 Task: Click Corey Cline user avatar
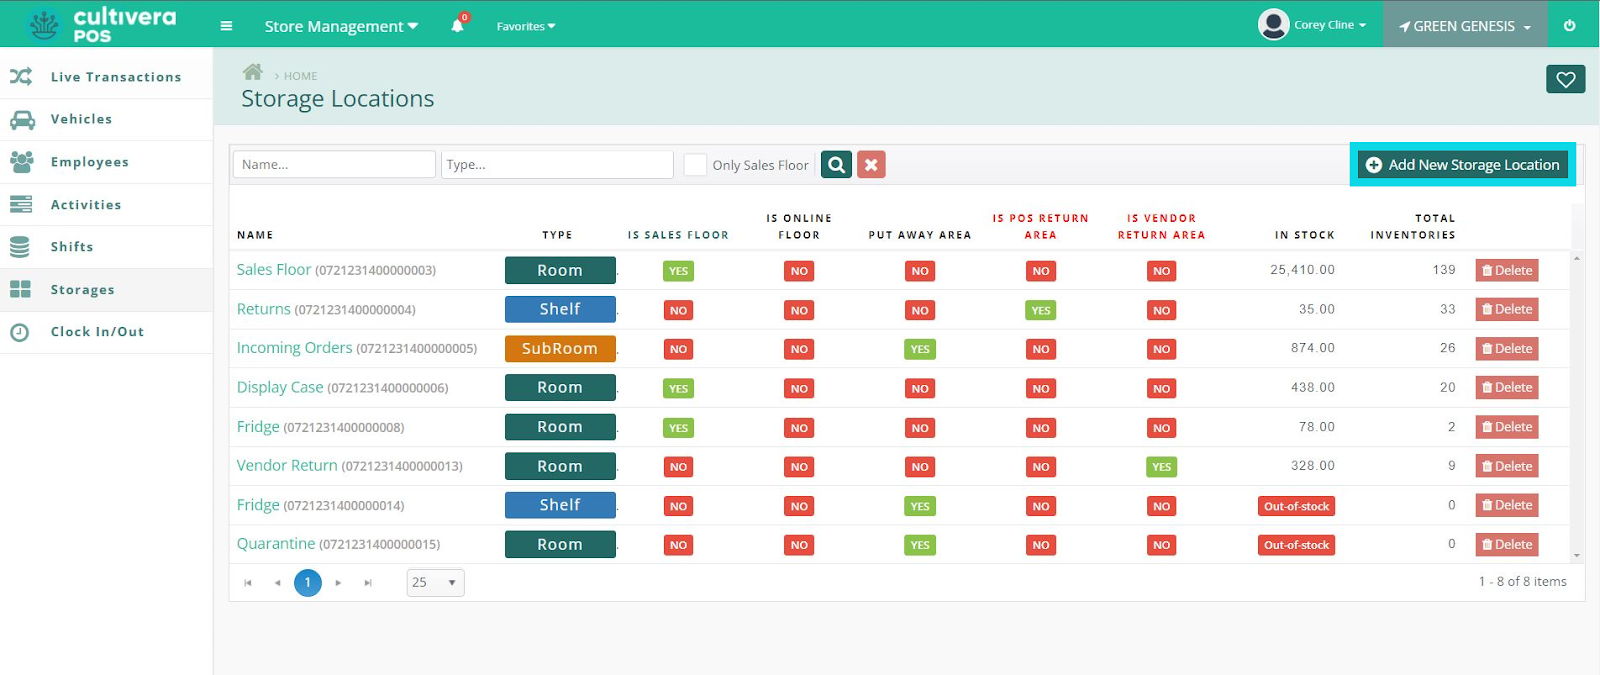pos(1273,25)
